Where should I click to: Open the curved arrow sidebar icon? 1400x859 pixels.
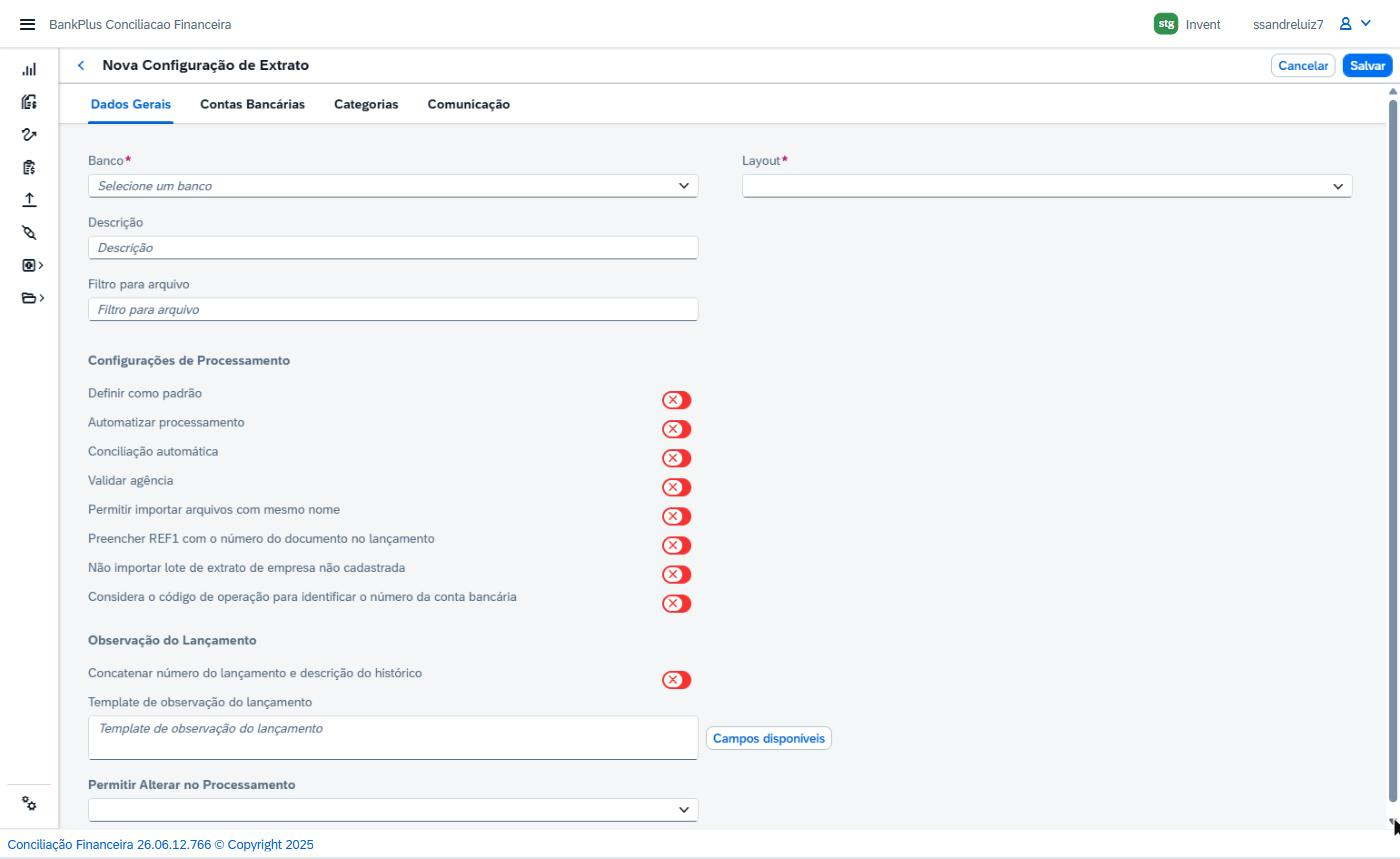tap(29, 135)
